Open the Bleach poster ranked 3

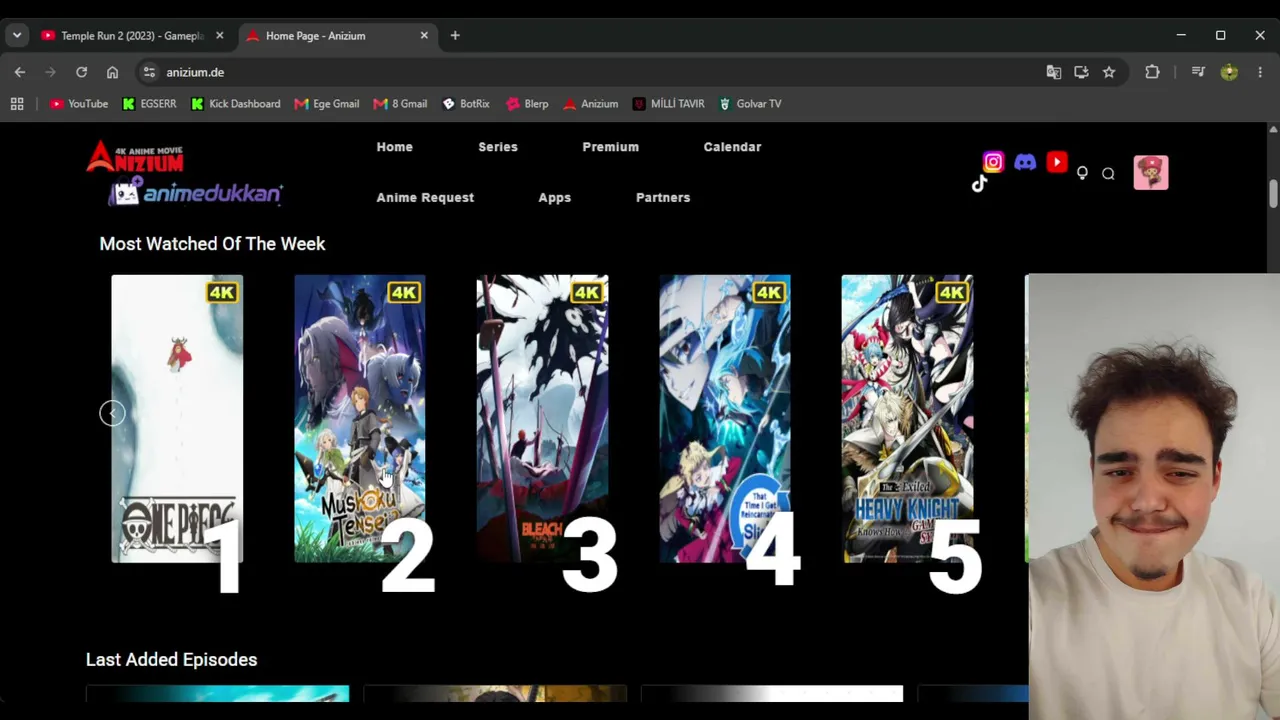[542, 418]
